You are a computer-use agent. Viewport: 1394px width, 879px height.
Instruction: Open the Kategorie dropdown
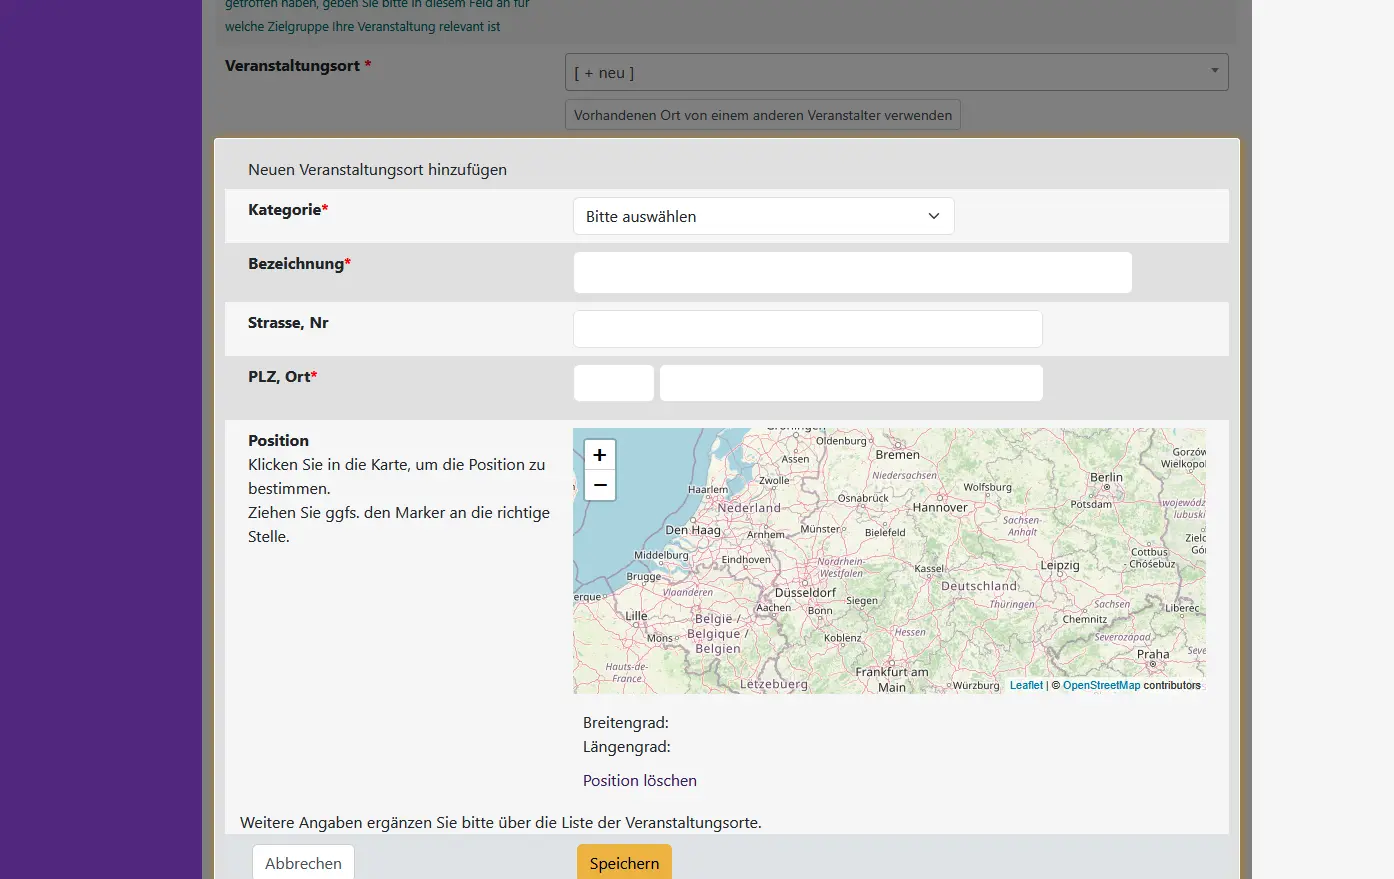[763, 216]
